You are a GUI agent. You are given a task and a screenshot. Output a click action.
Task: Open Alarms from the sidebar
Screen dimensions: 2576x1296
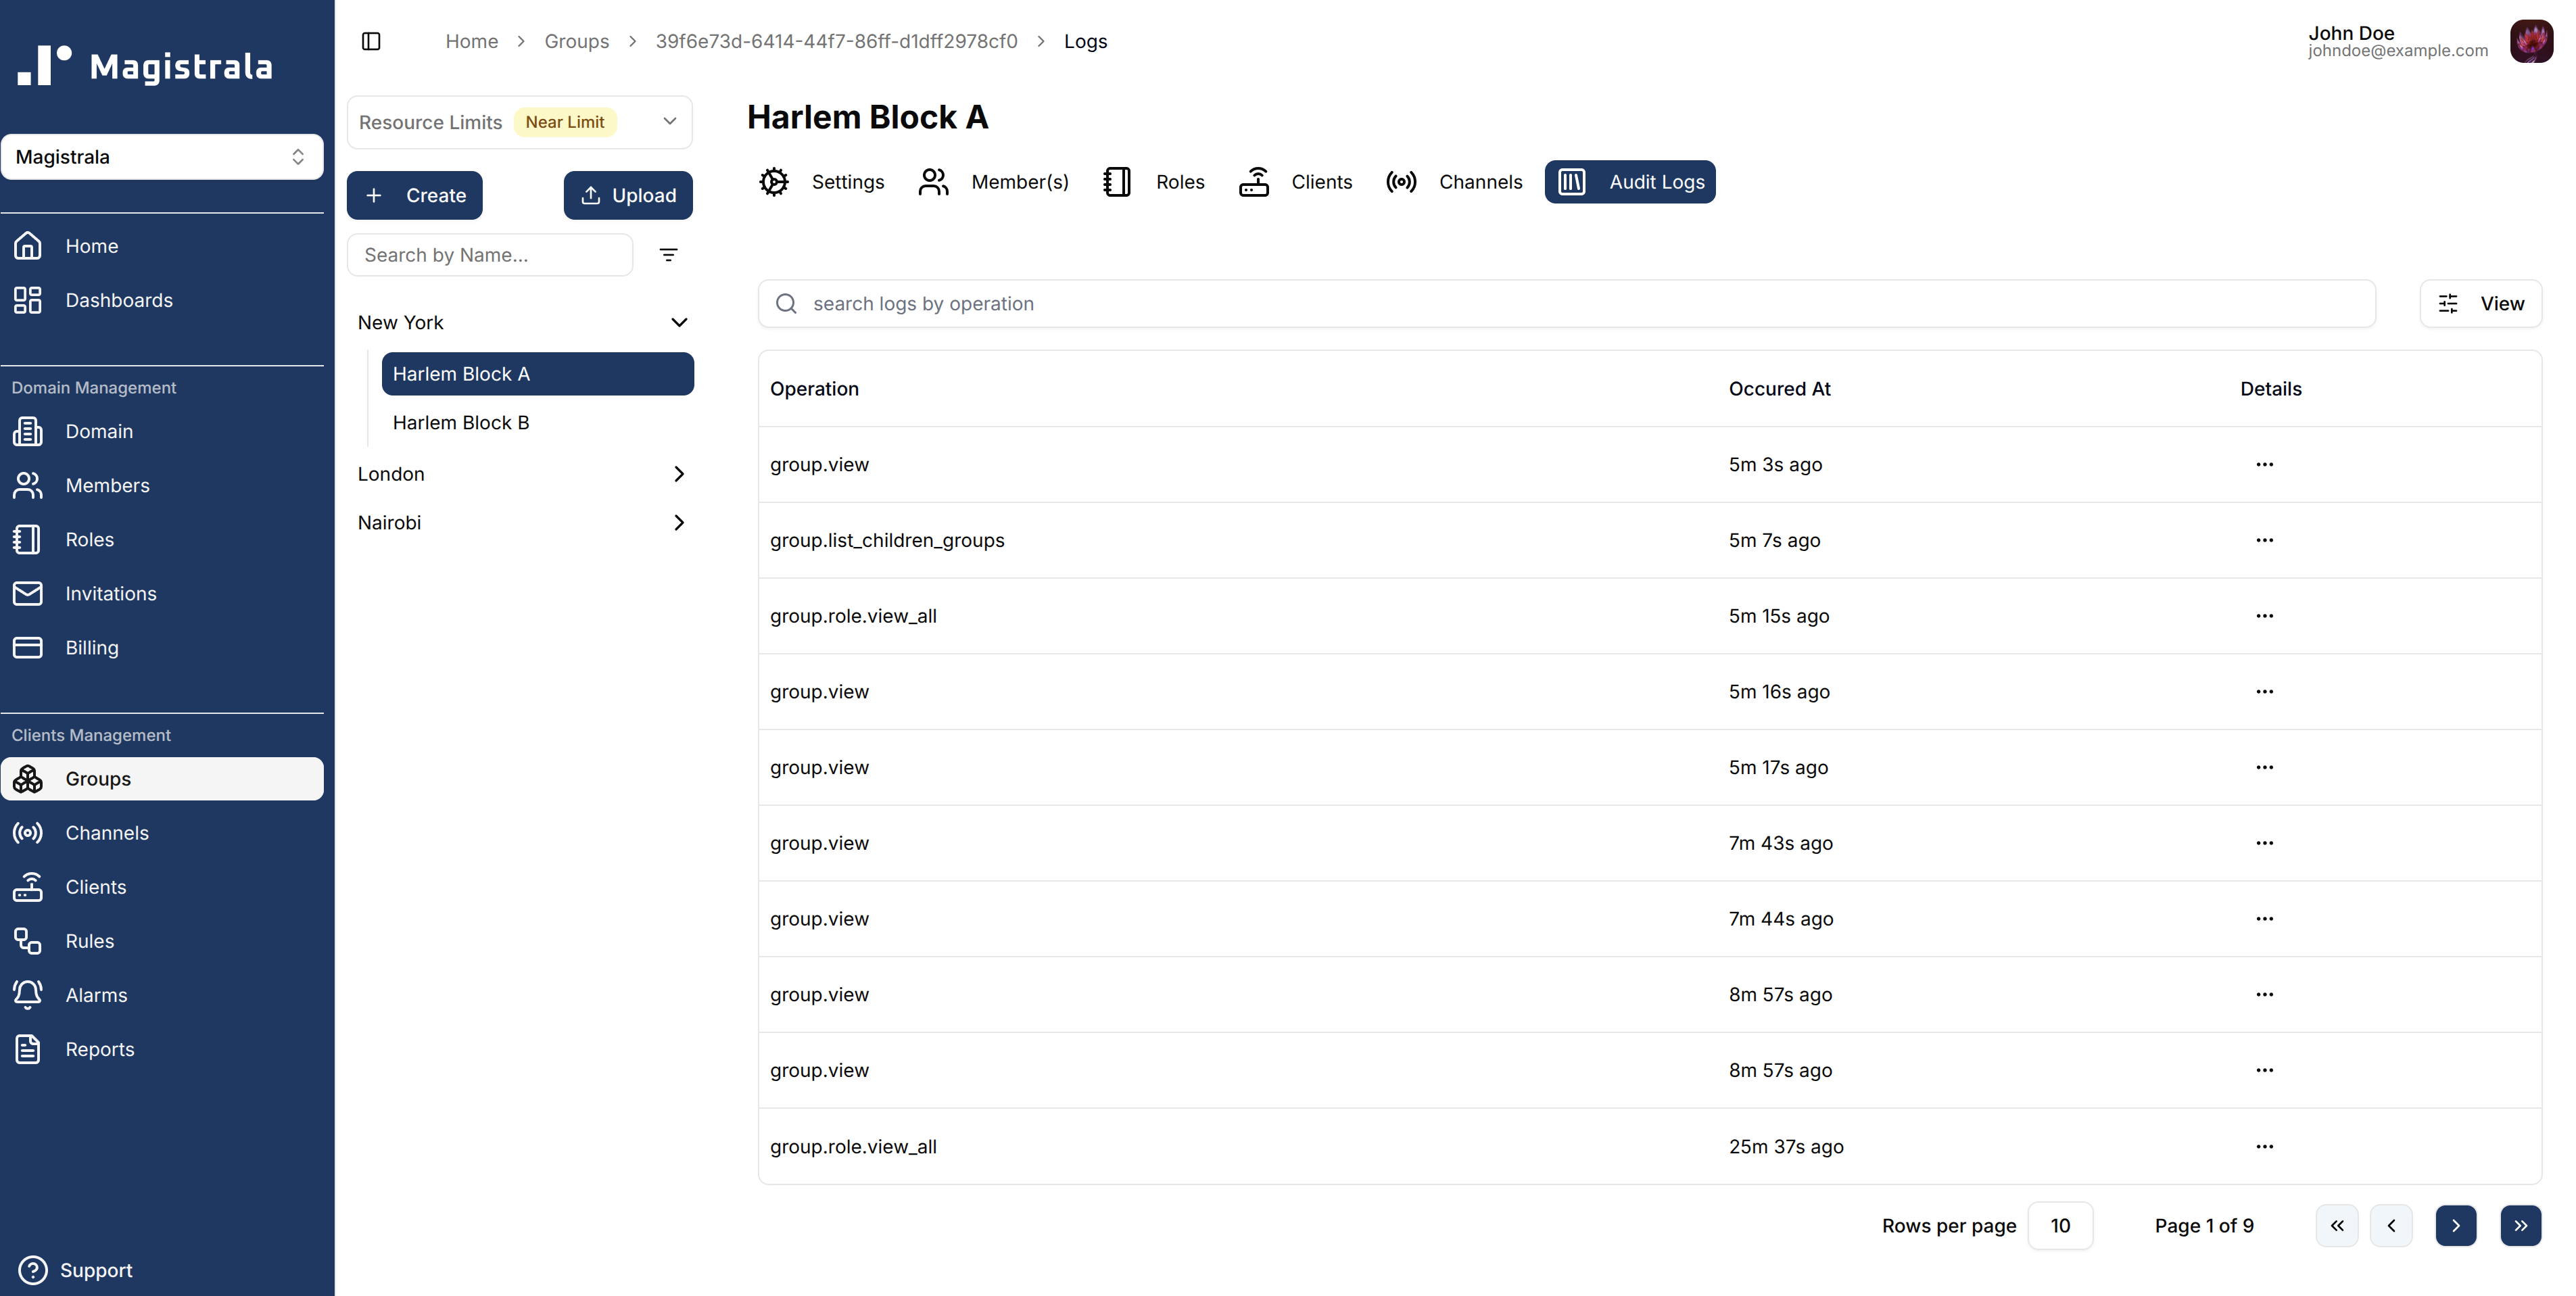[96, 994]
